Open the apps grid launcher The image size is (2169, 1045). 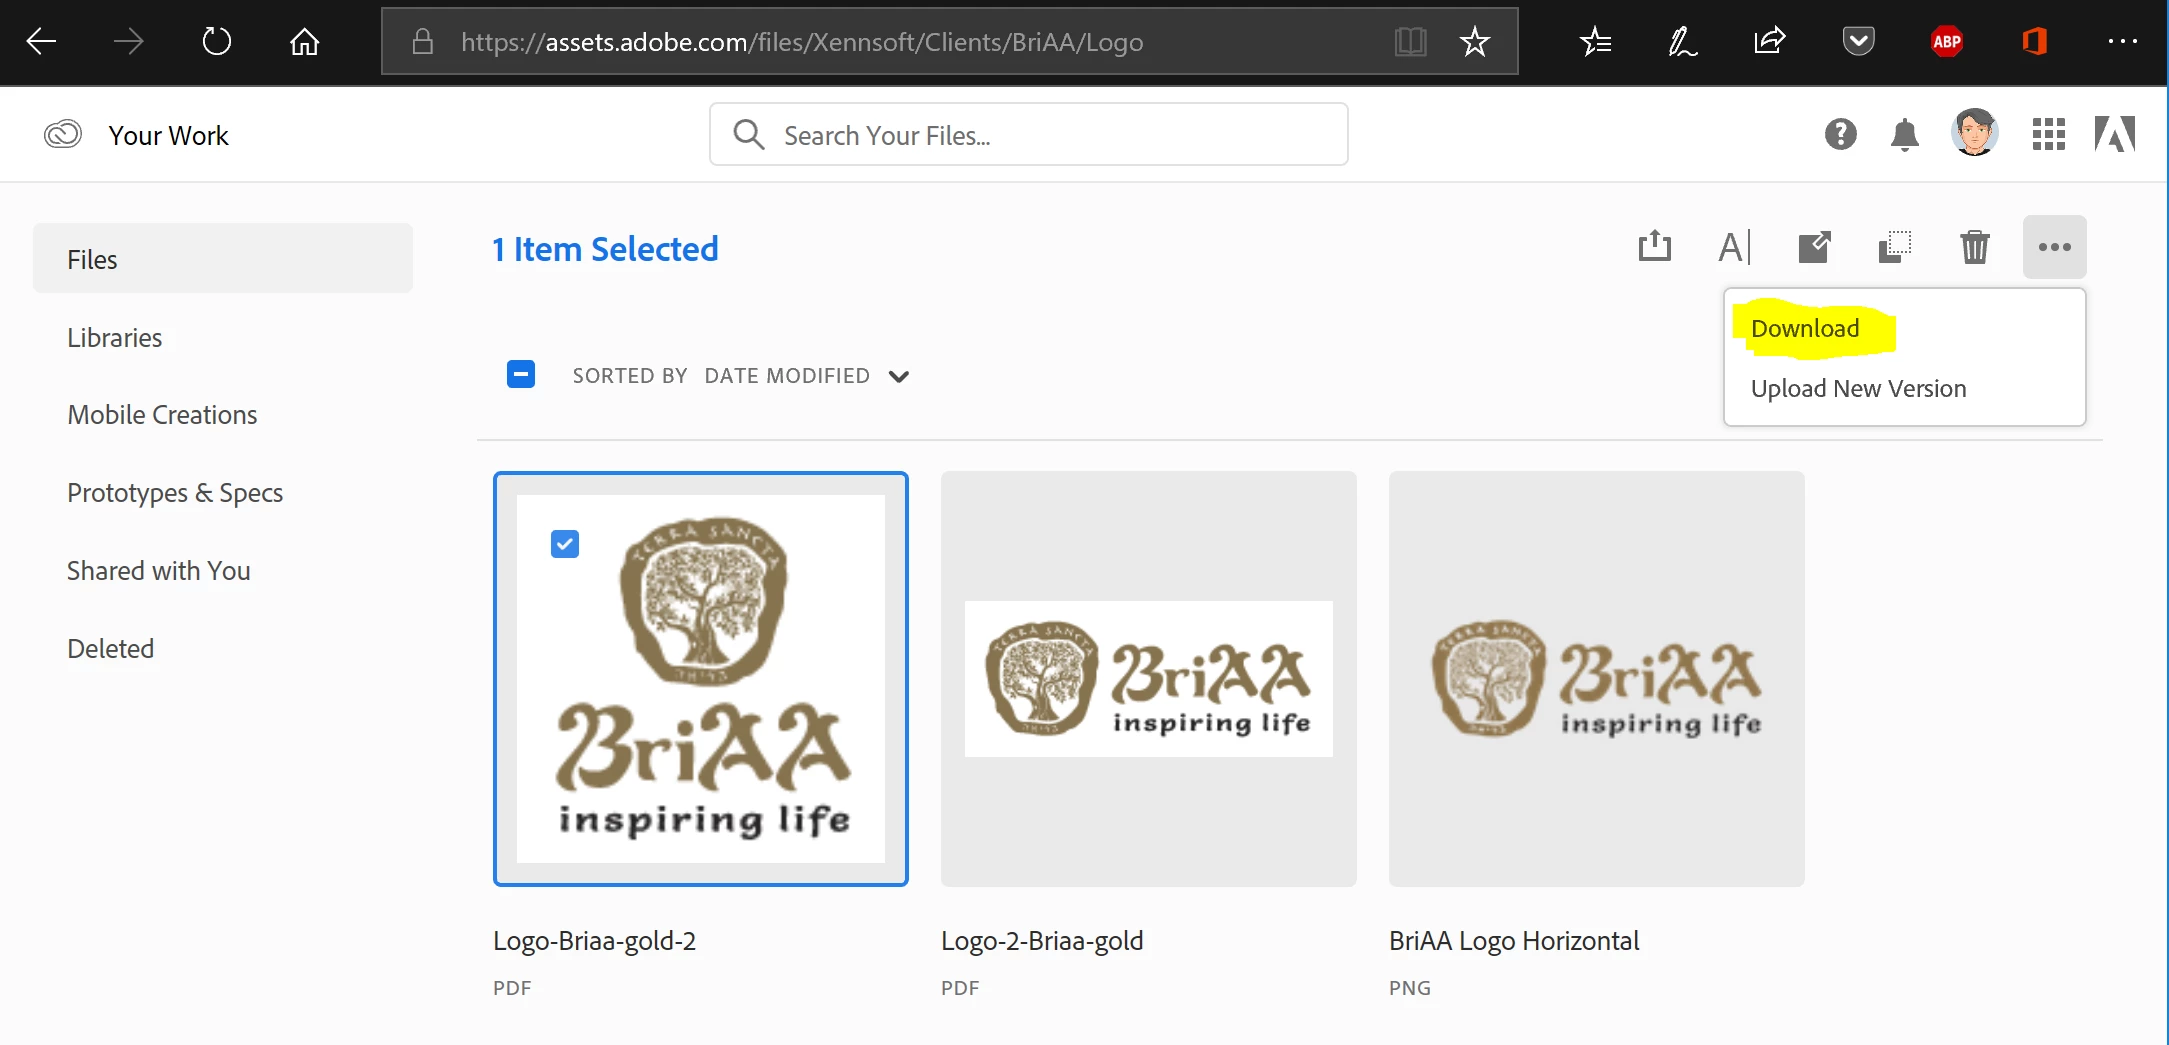click(2048, 134)
